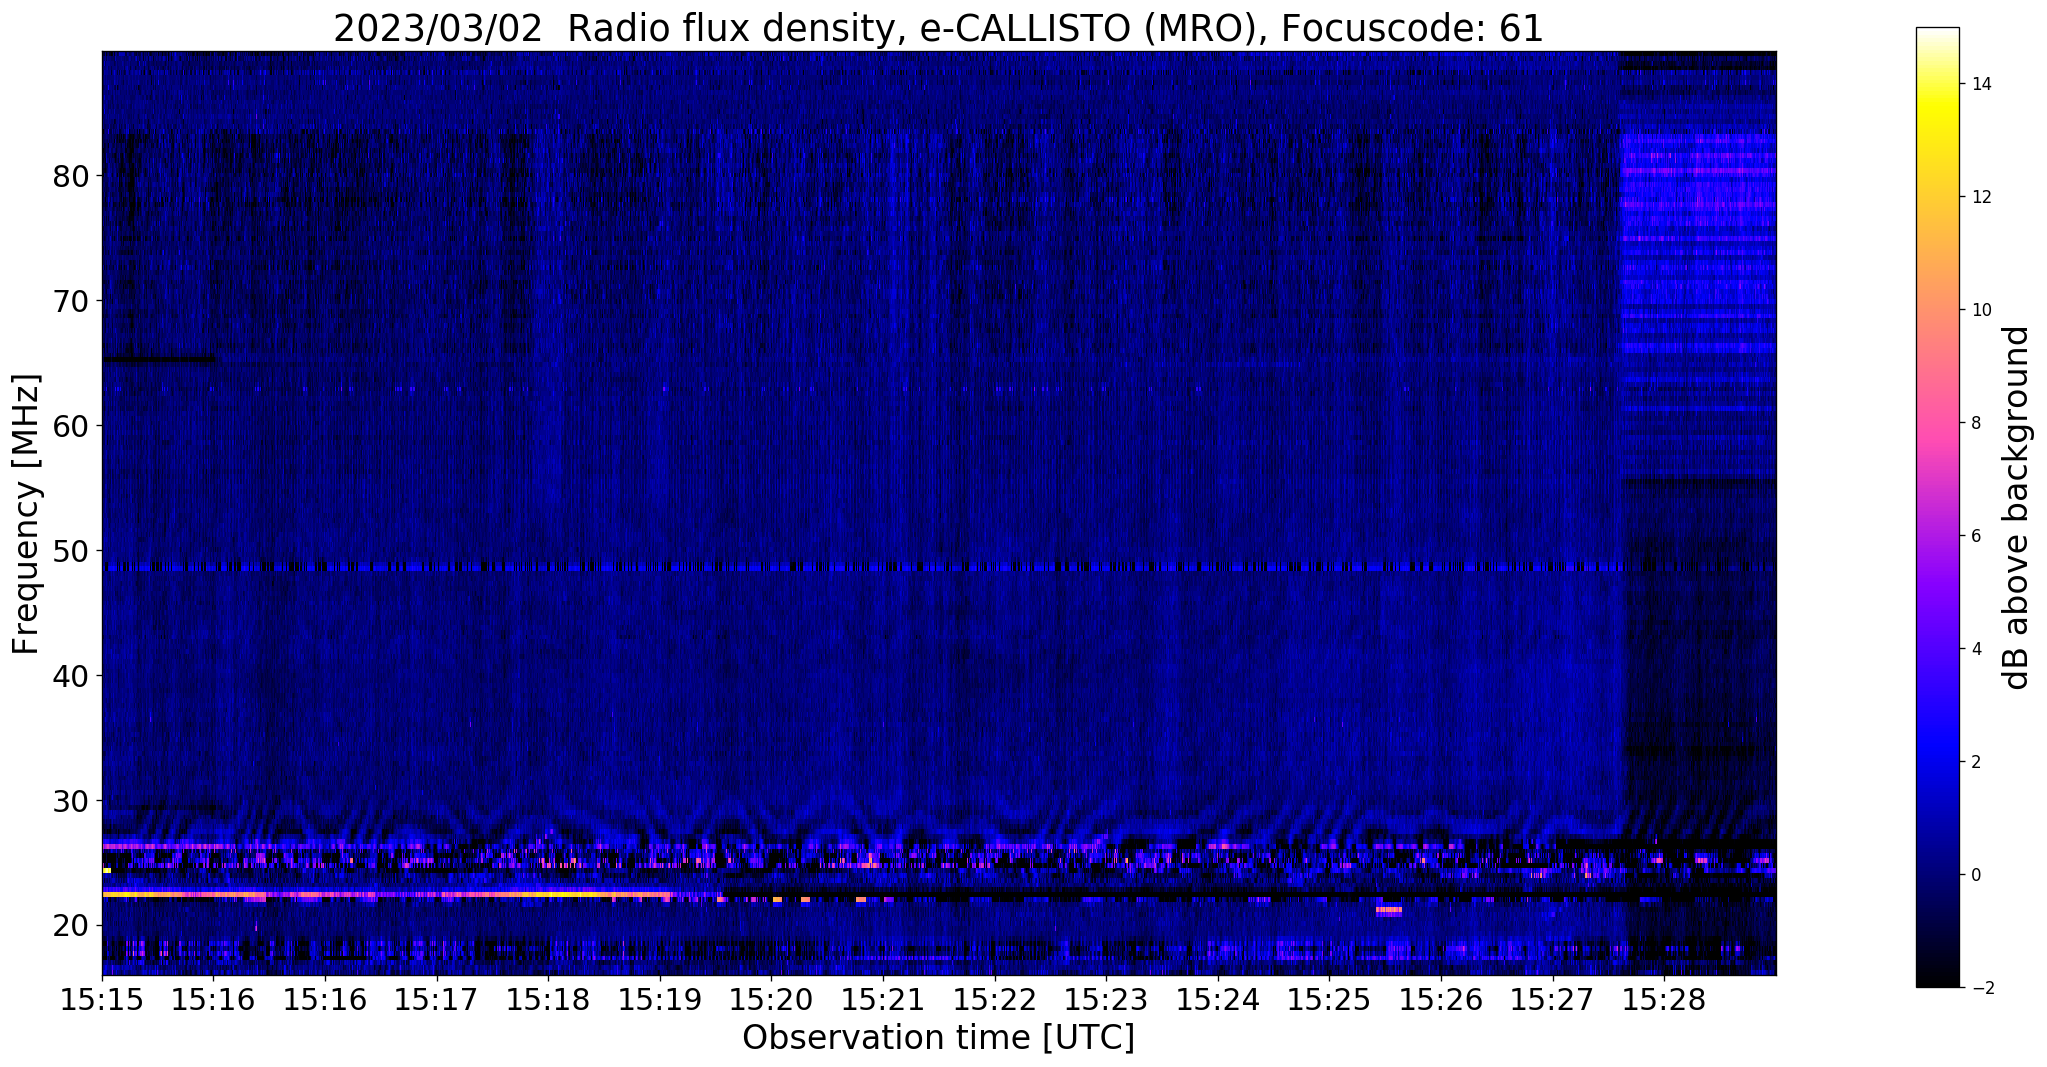Click the 30 tick on frequency axis
The height and width of the screenshot is (1067, 2047).
point(72,801)
